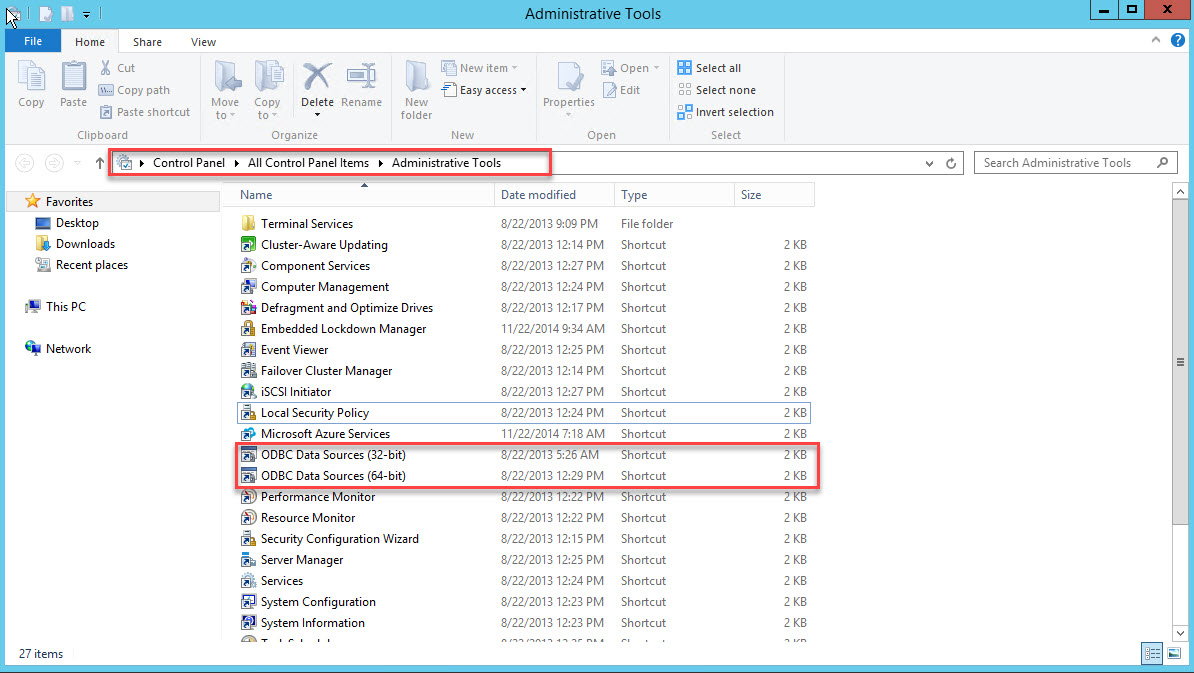Select Downloads in navigation pane

(x=75, y=244)
